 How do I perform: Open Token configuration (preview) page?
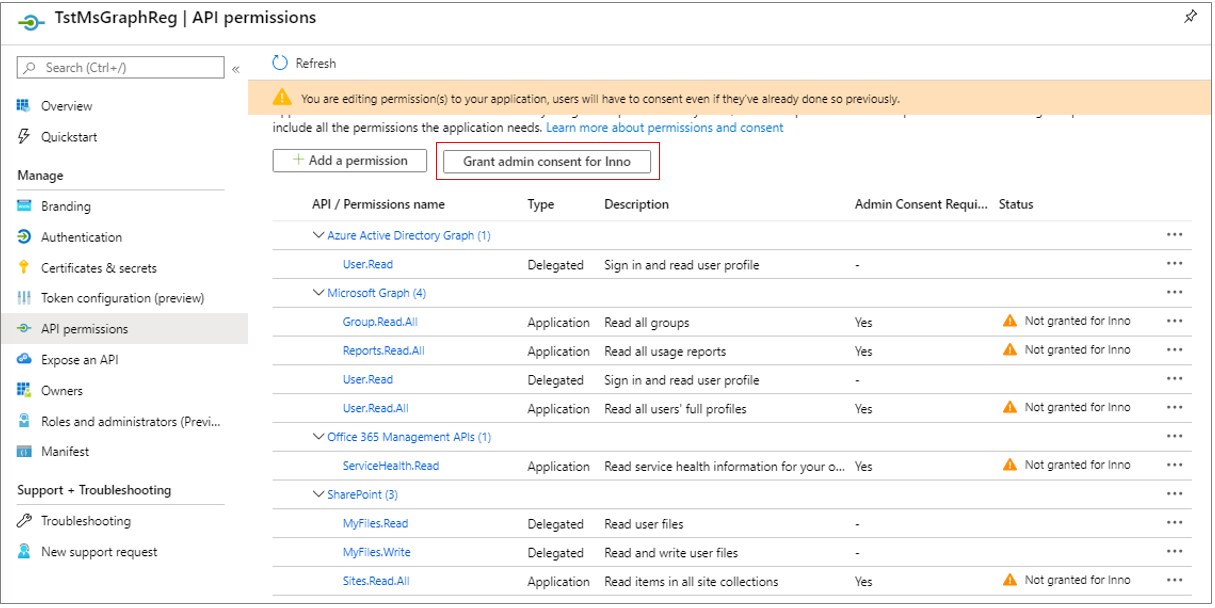pyautogui.click(x=124, y=298)
